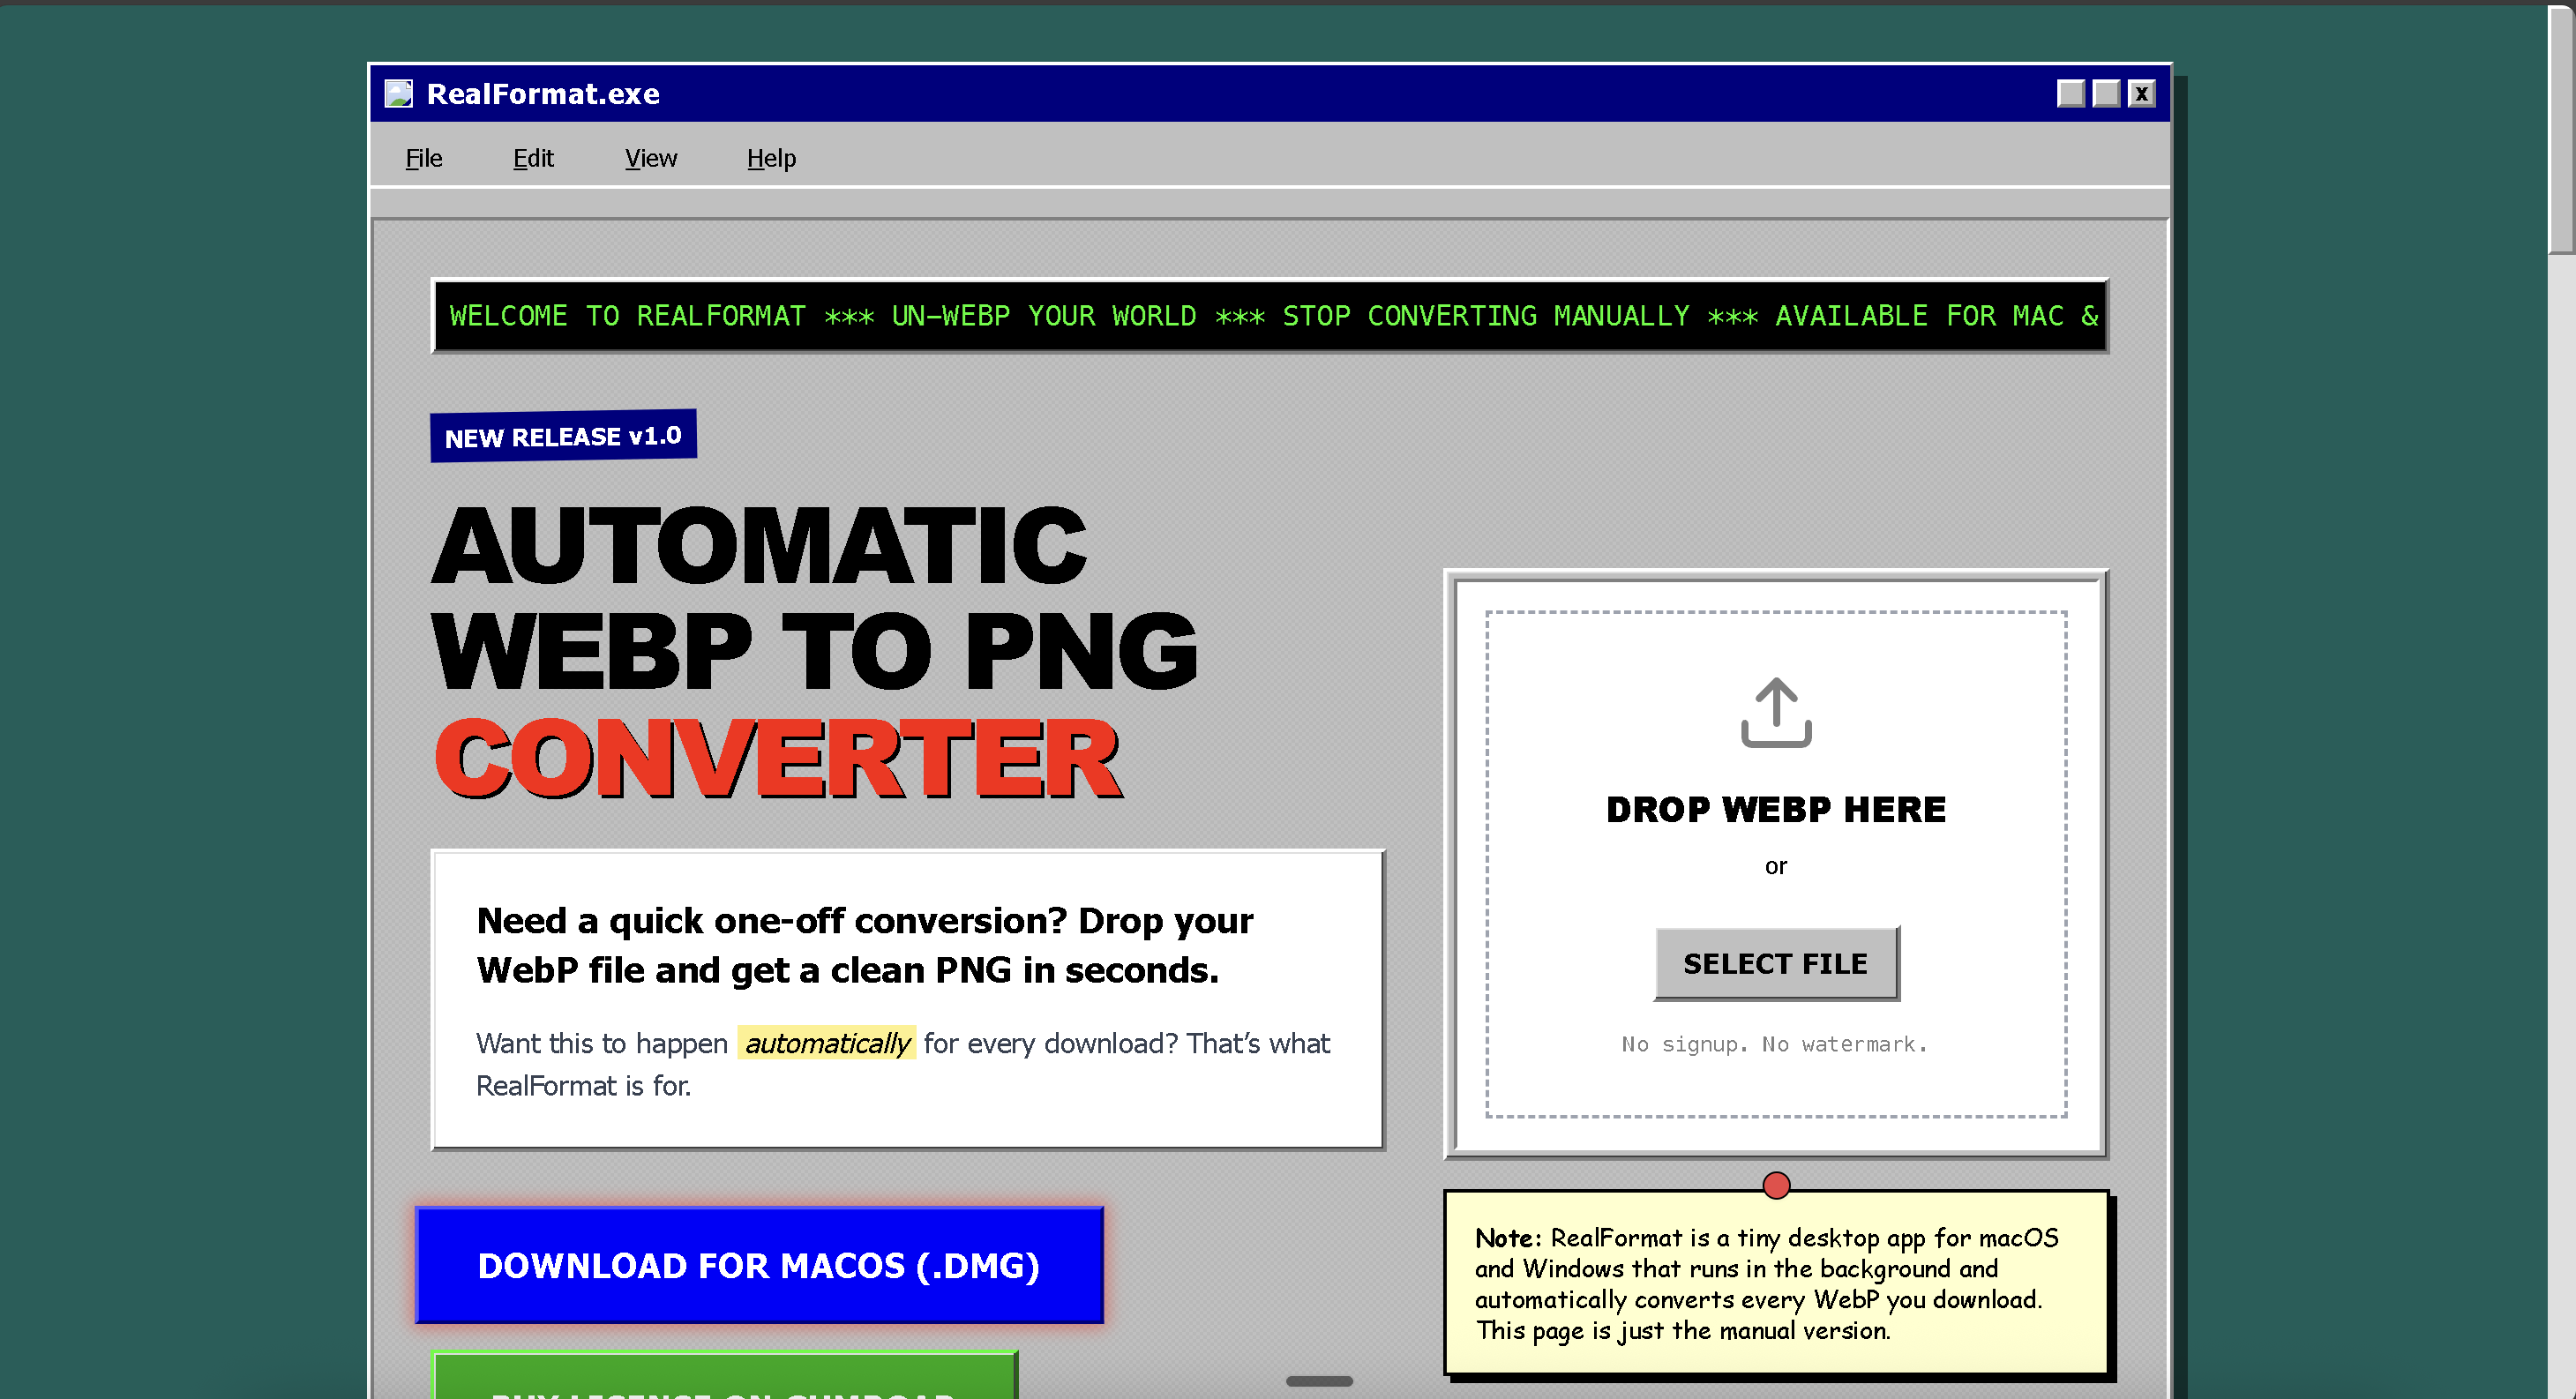Click the green scrolling welcome marquee

click(1270, 316)
